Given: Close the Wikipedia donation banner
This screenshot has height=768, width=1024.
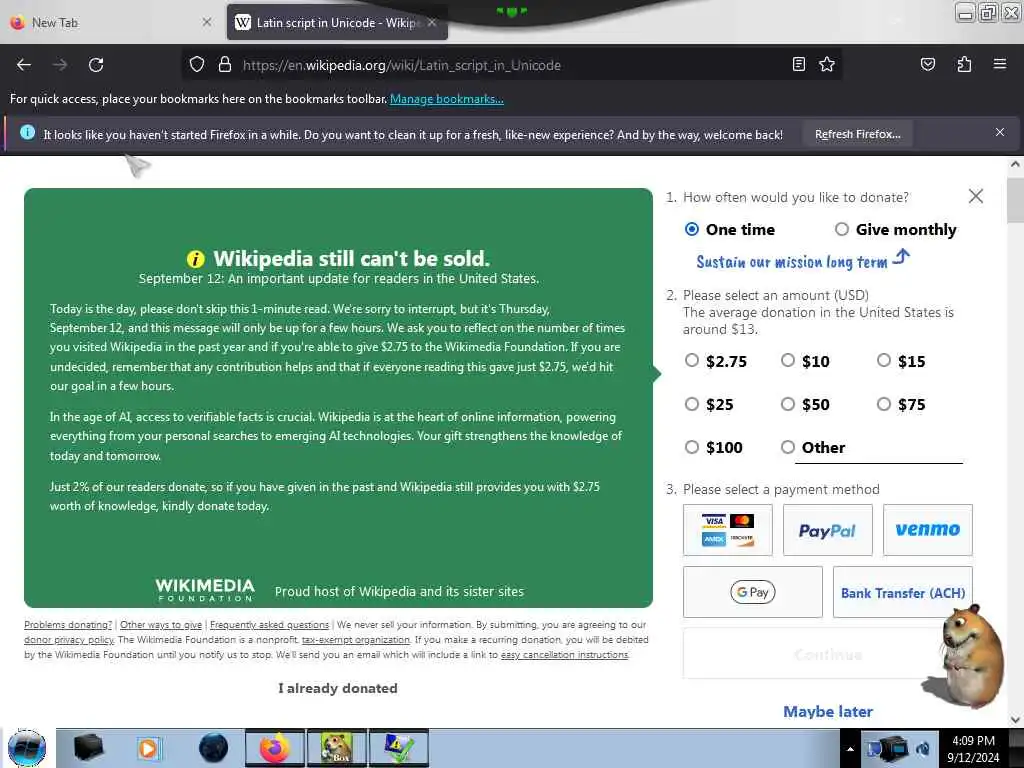Looking at the screenshot, I should click(x=976, y=196).
